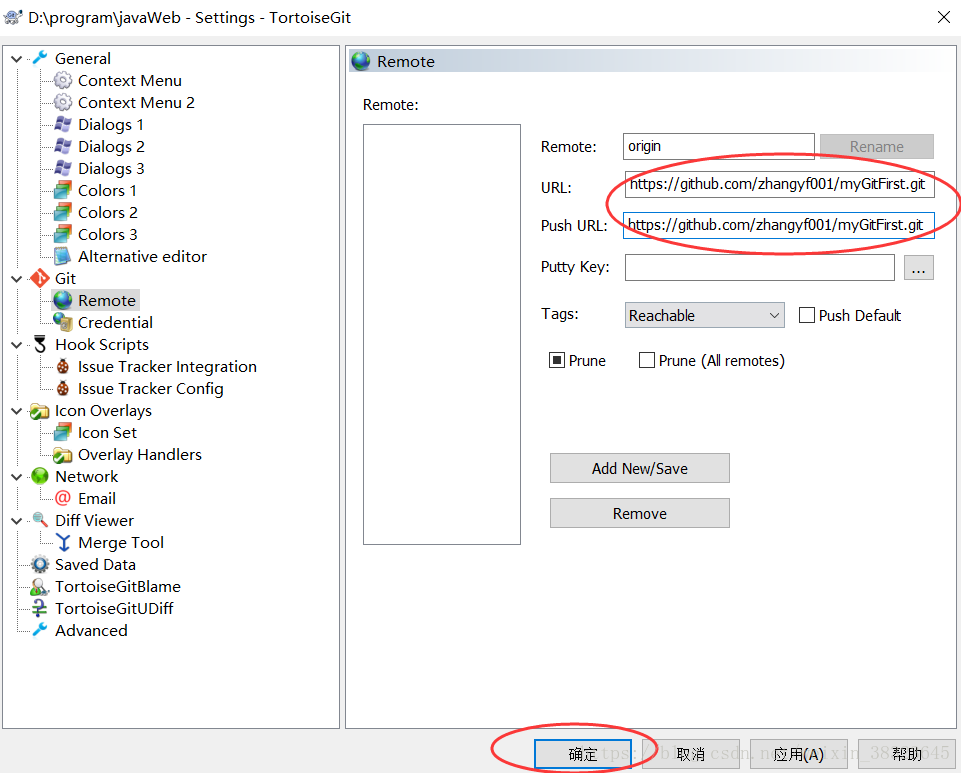Click the Issue Tracker Config bug icon

tap(63, 389)
